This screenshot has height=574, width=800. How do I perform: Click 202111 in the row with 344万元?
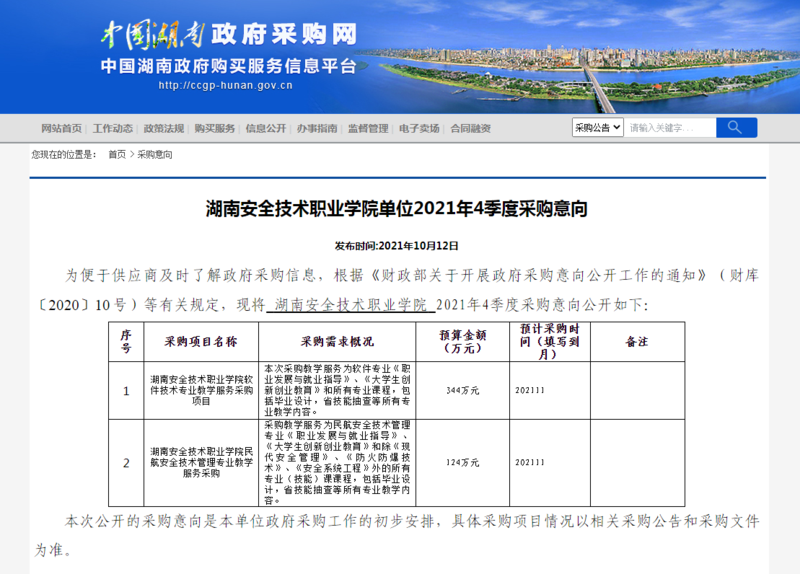(x=530, y=390)
